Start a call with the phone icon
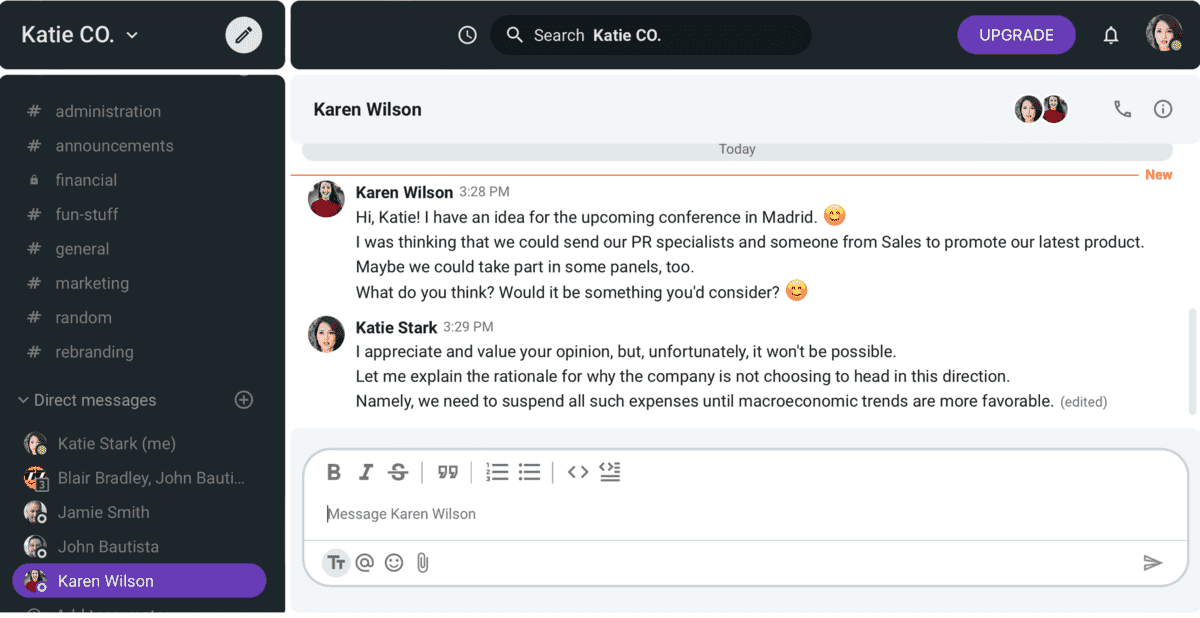1200x618 pixels. tap(1123, 109)
